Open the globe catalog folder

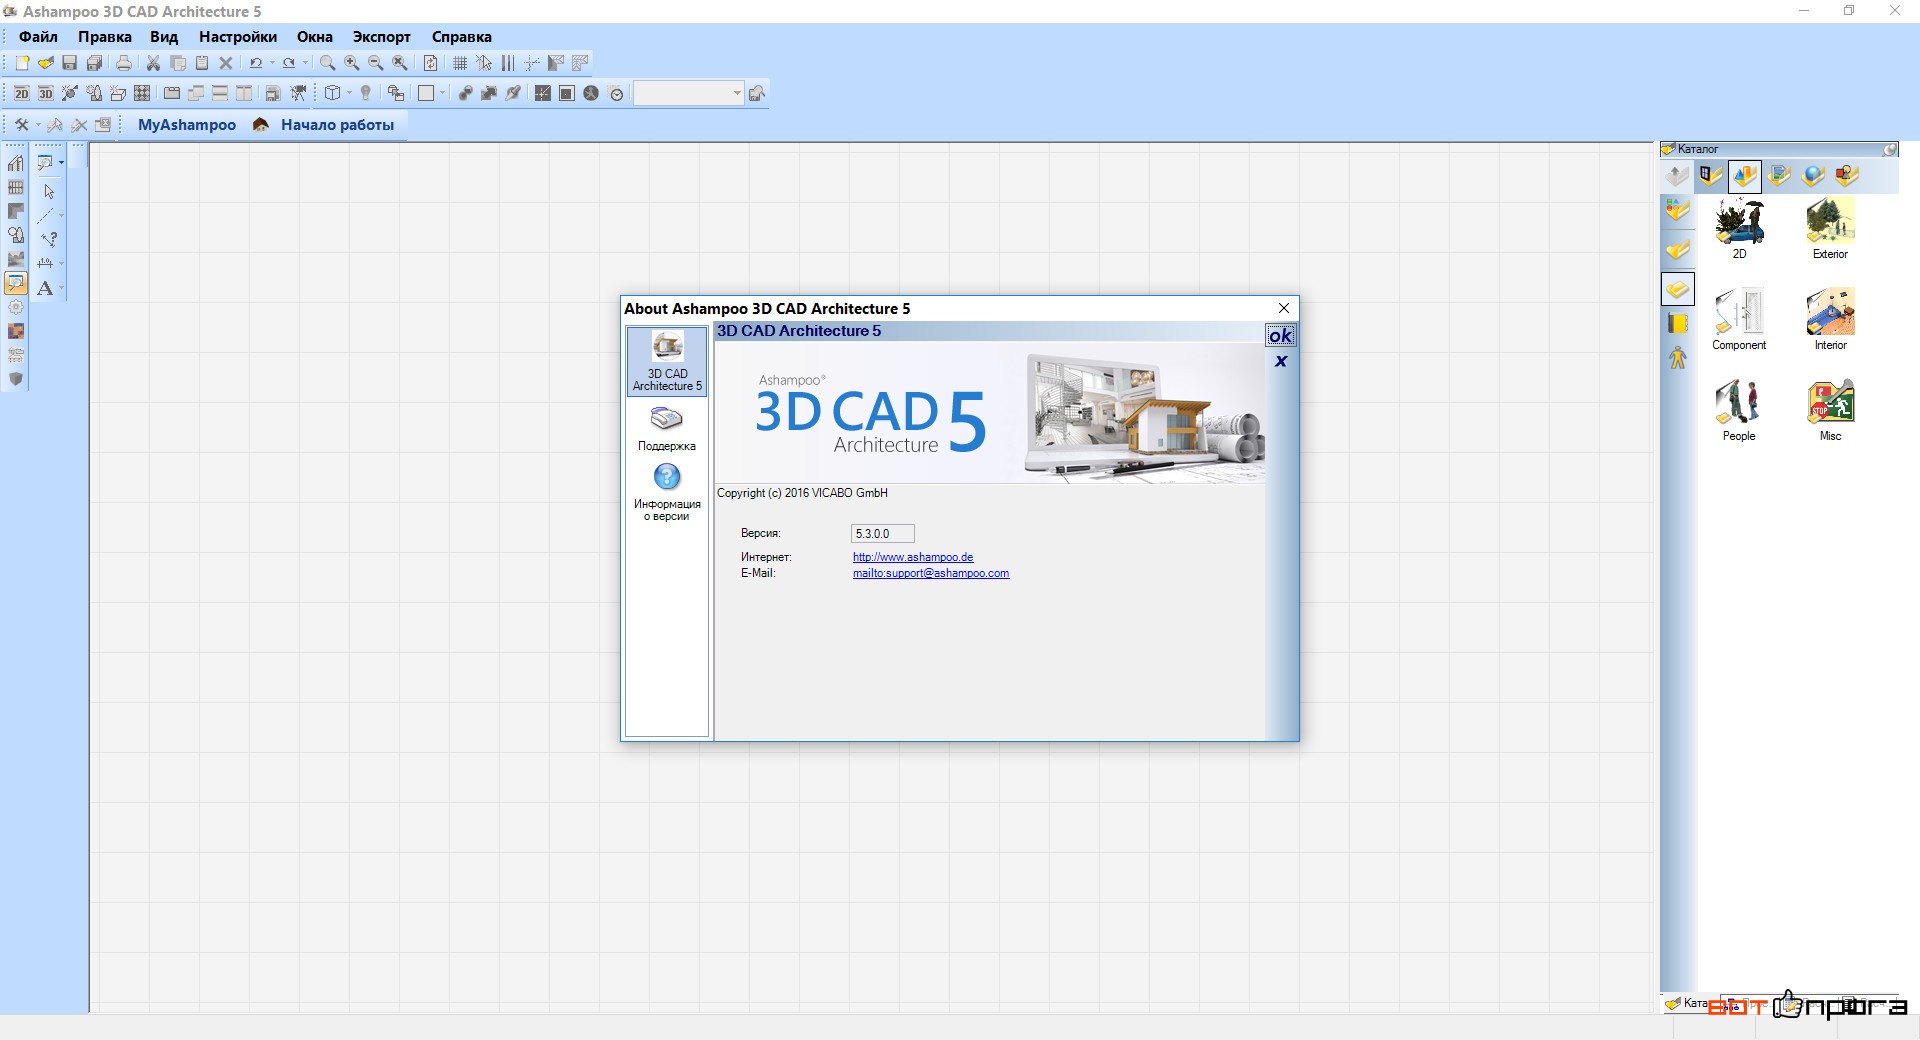[x=1813, y=177]
